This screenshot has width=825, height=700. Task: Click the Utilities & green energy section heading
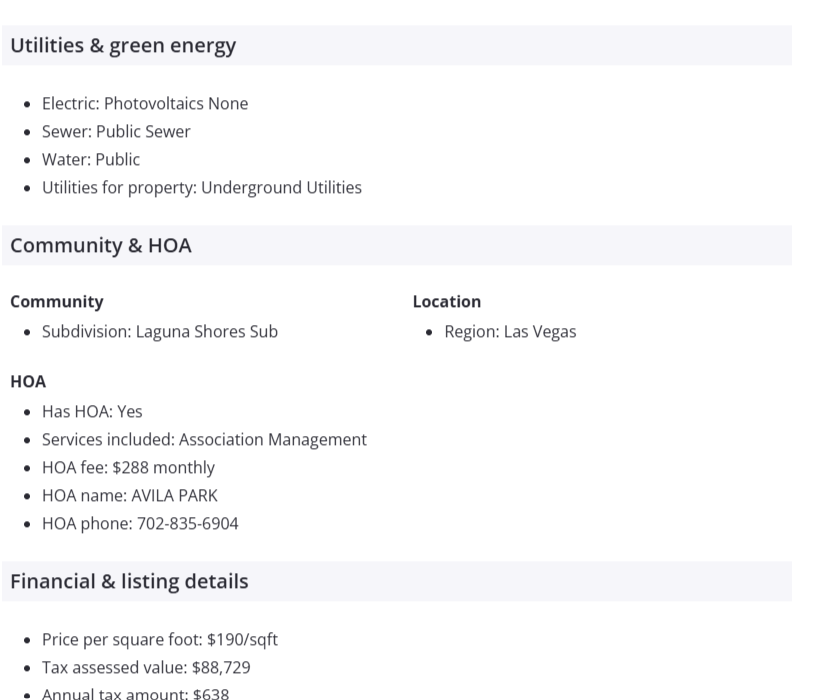pos(123,46)
